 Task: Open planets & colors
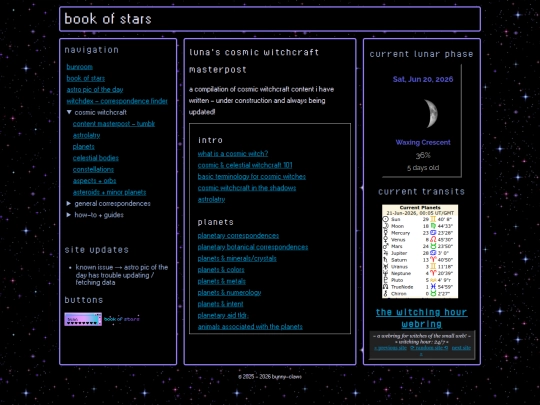pyautogui.click(x=221, y=270)
